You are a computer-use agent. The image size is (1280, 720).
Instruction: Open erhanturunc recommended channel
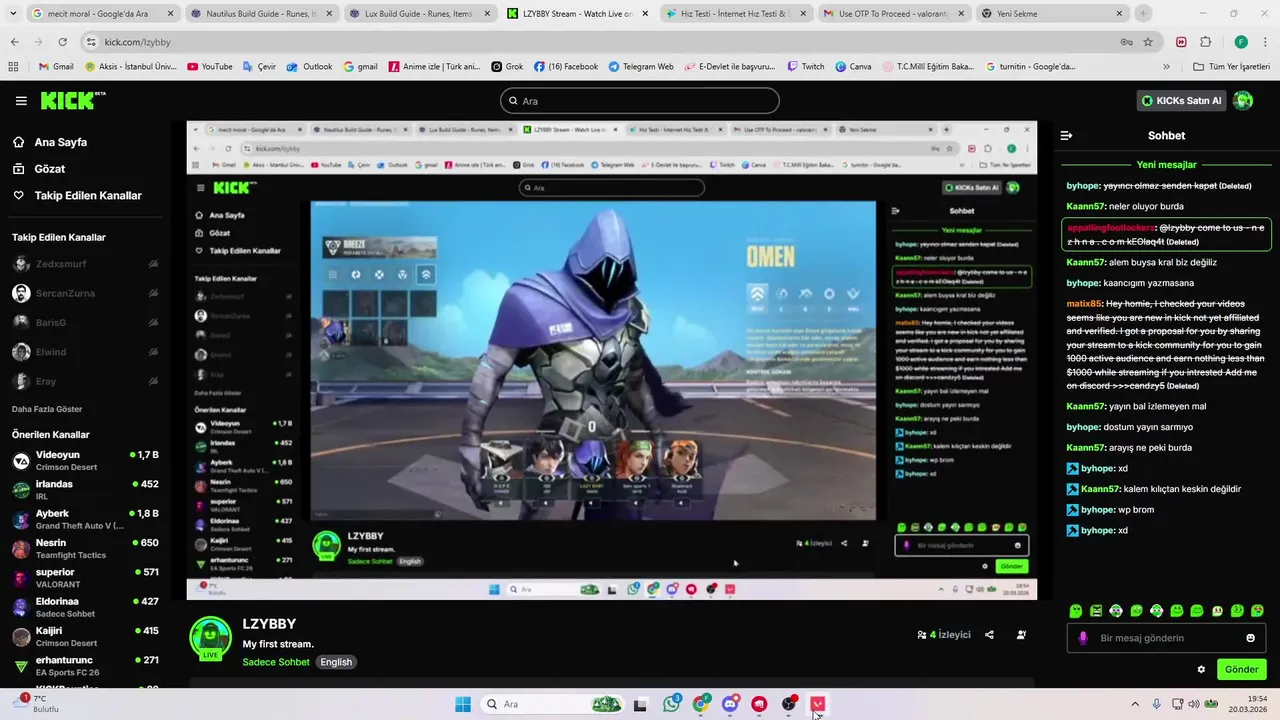pyautogui.click(x=84, y=666)
